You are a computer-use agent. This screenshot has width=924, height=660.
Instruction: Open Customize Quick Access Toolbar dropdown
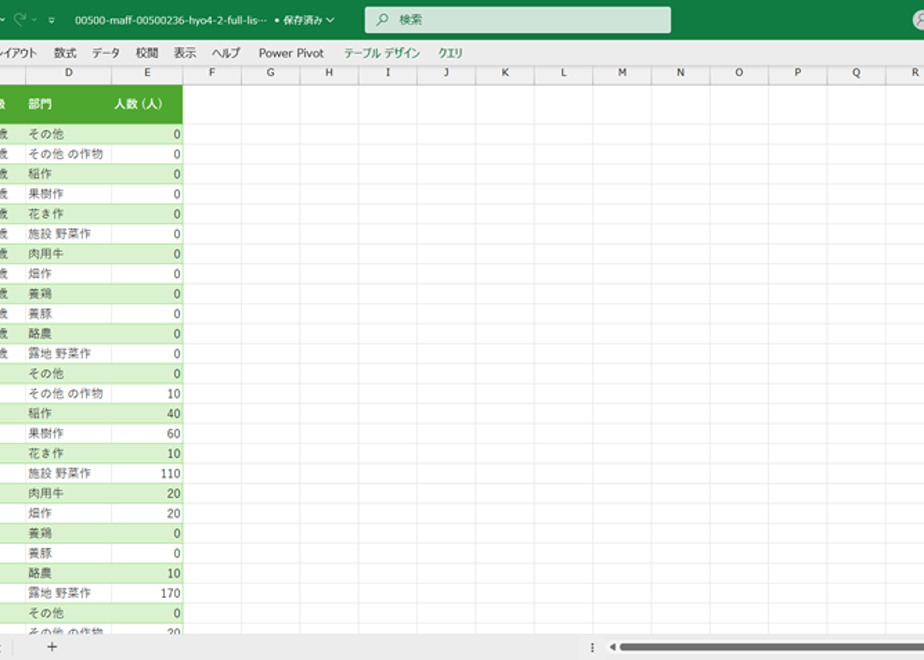coord(52,20)
